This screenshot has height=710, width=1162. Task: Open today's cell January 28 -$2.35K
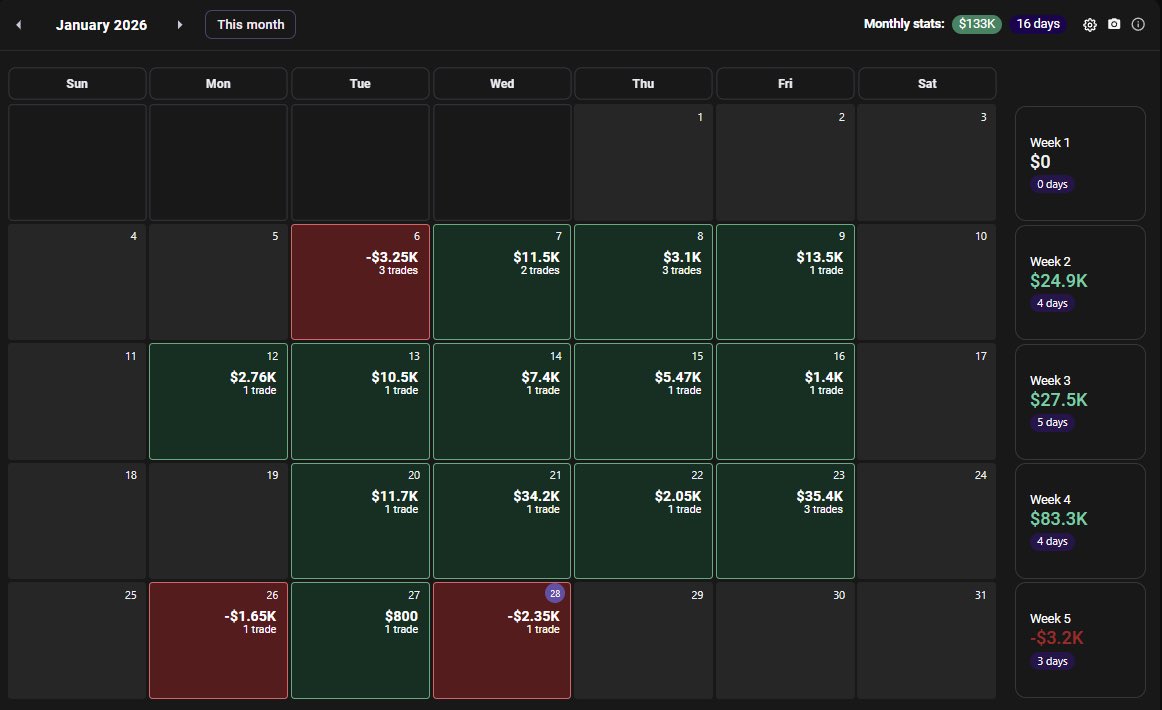[x=502, y=640]
